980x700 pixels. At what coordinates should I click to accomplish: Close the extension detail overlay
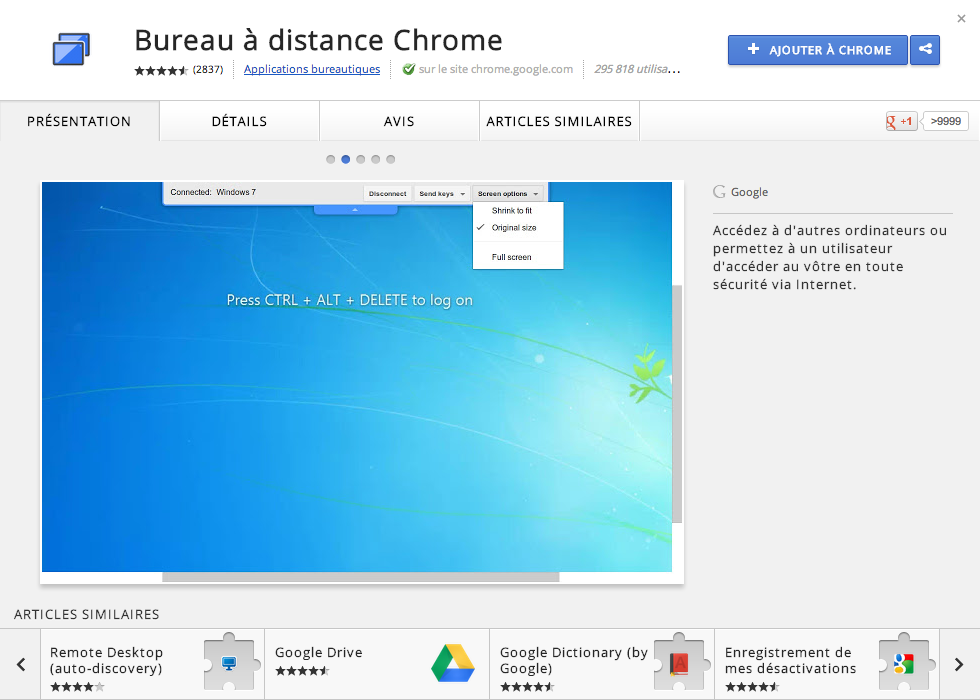point(961,19)
